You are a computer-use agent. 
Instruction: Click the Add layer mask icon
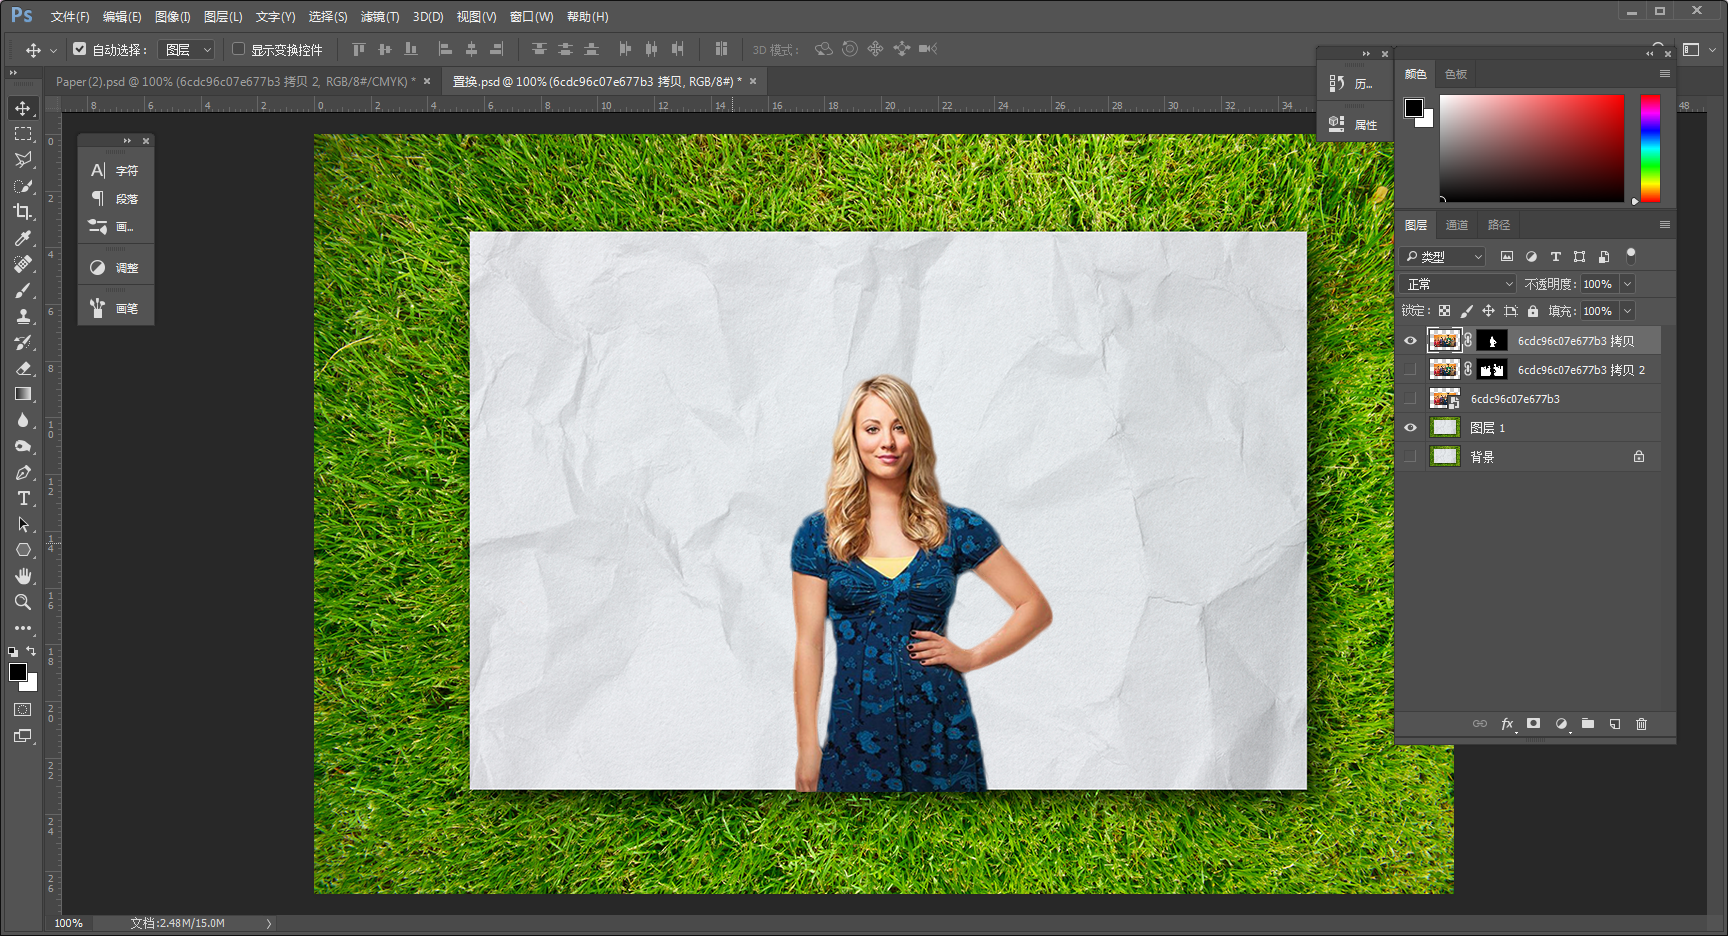1533,723
